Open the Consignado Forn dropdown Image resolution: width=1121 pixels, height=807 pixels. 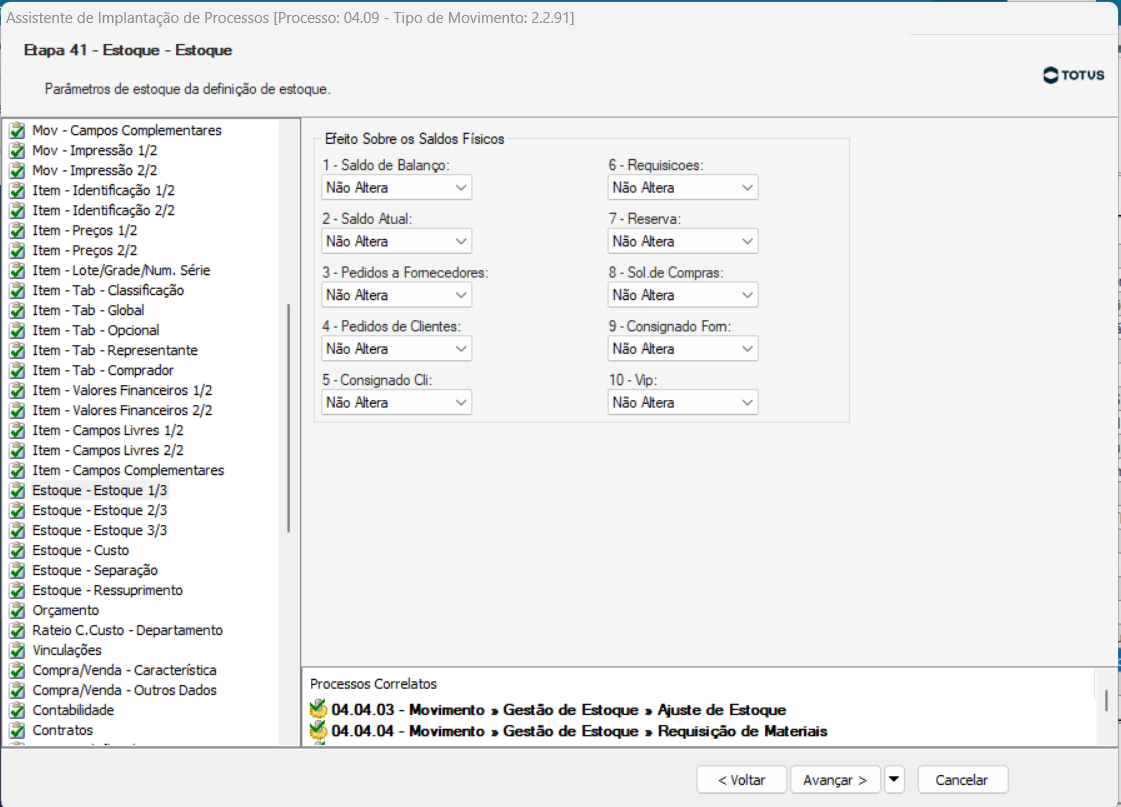[683, 349]
